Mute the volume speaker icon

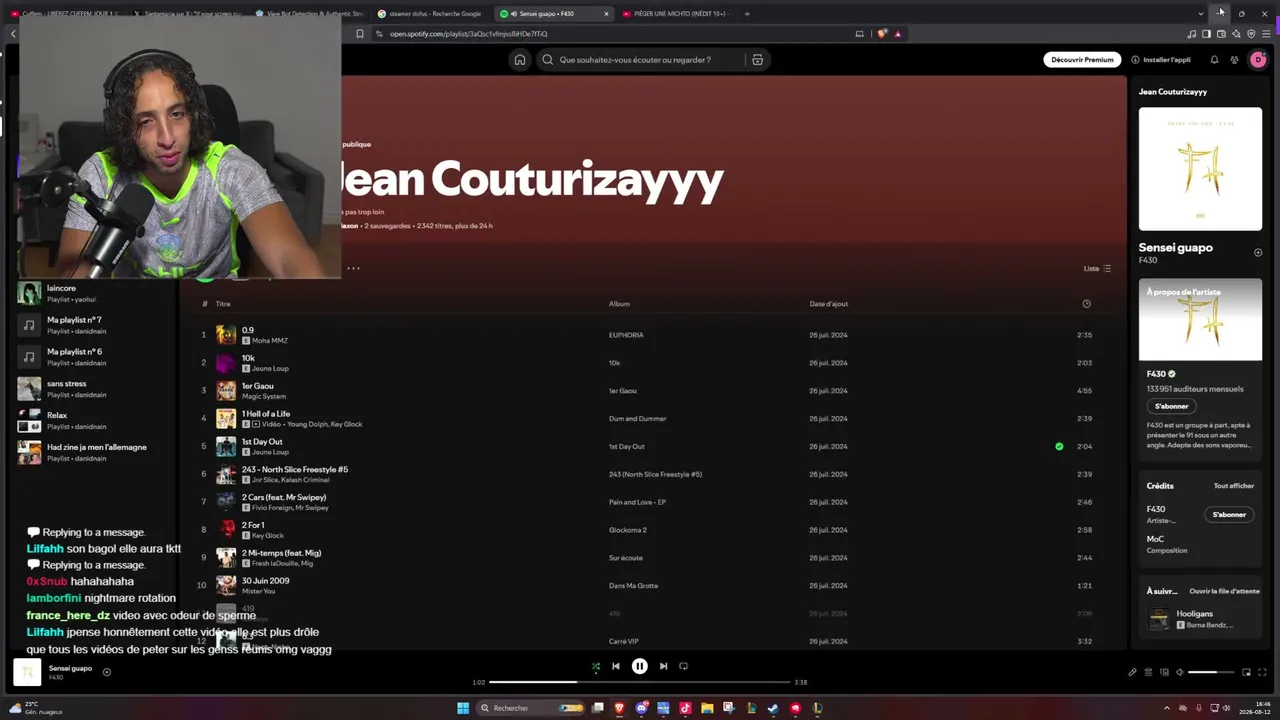point(1180,672)
